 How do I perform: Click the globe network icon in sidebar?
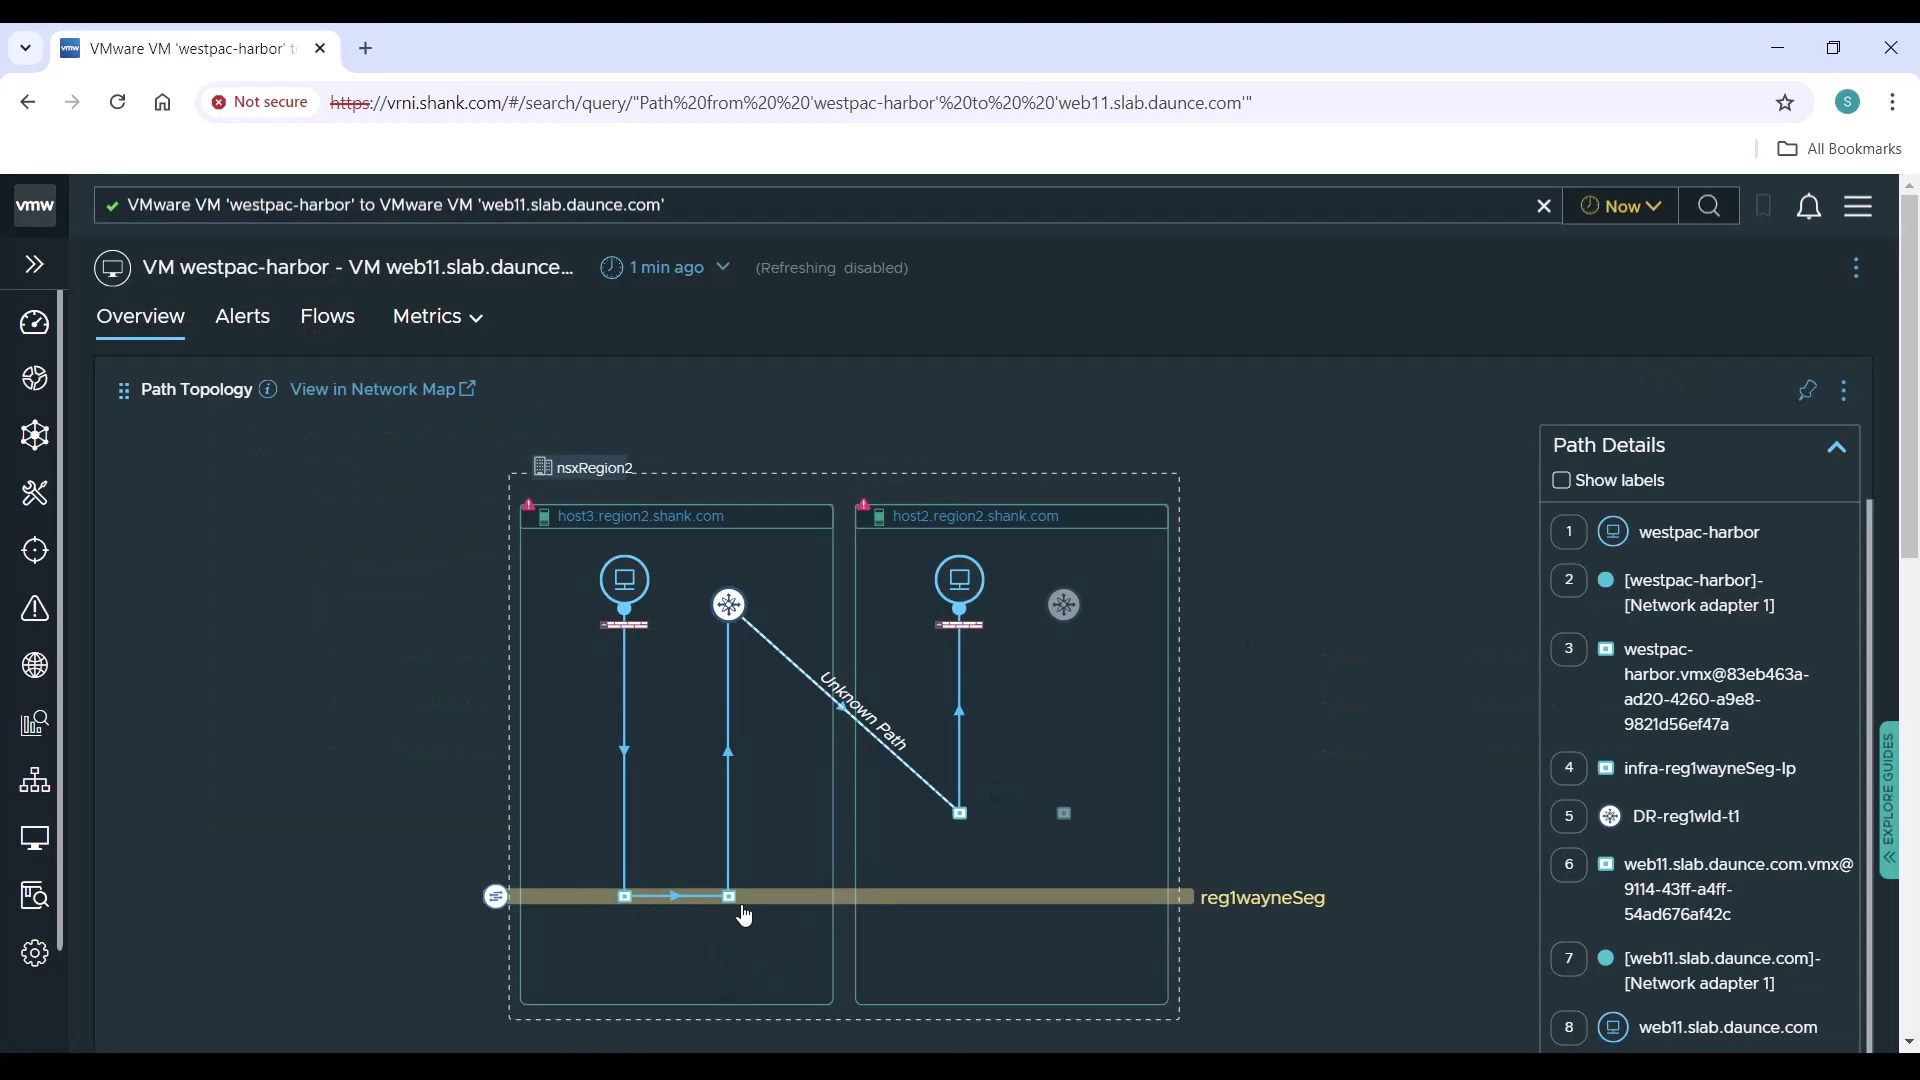click(x=35, y=665)
